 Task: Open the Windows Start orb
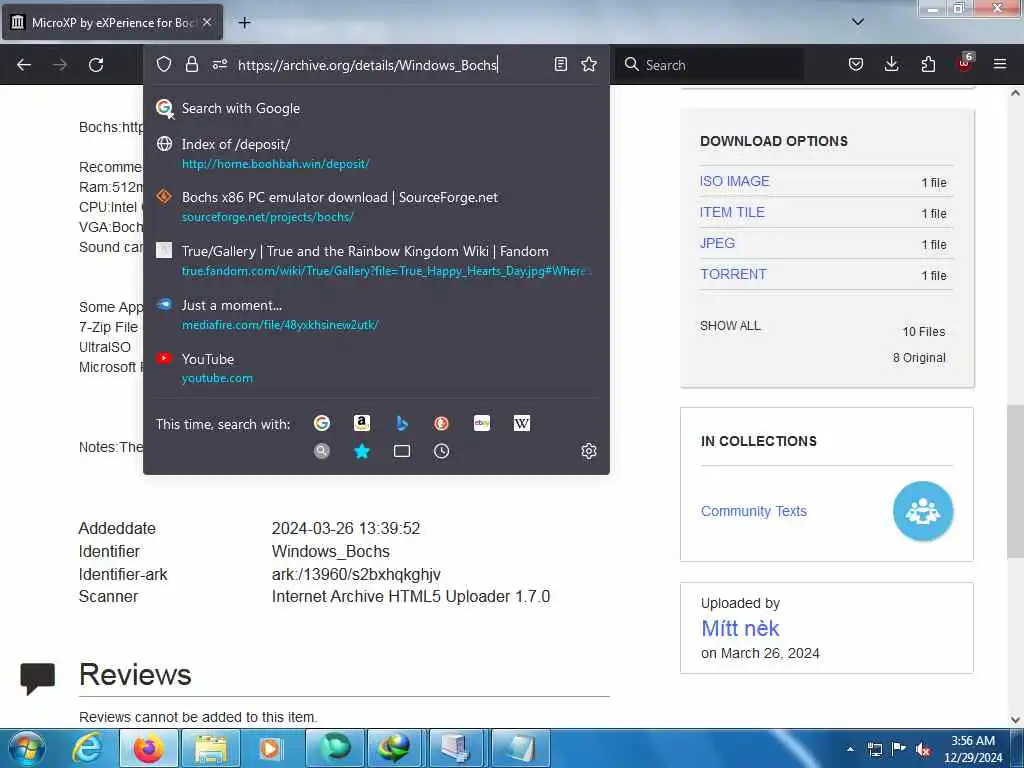[27, 748]
